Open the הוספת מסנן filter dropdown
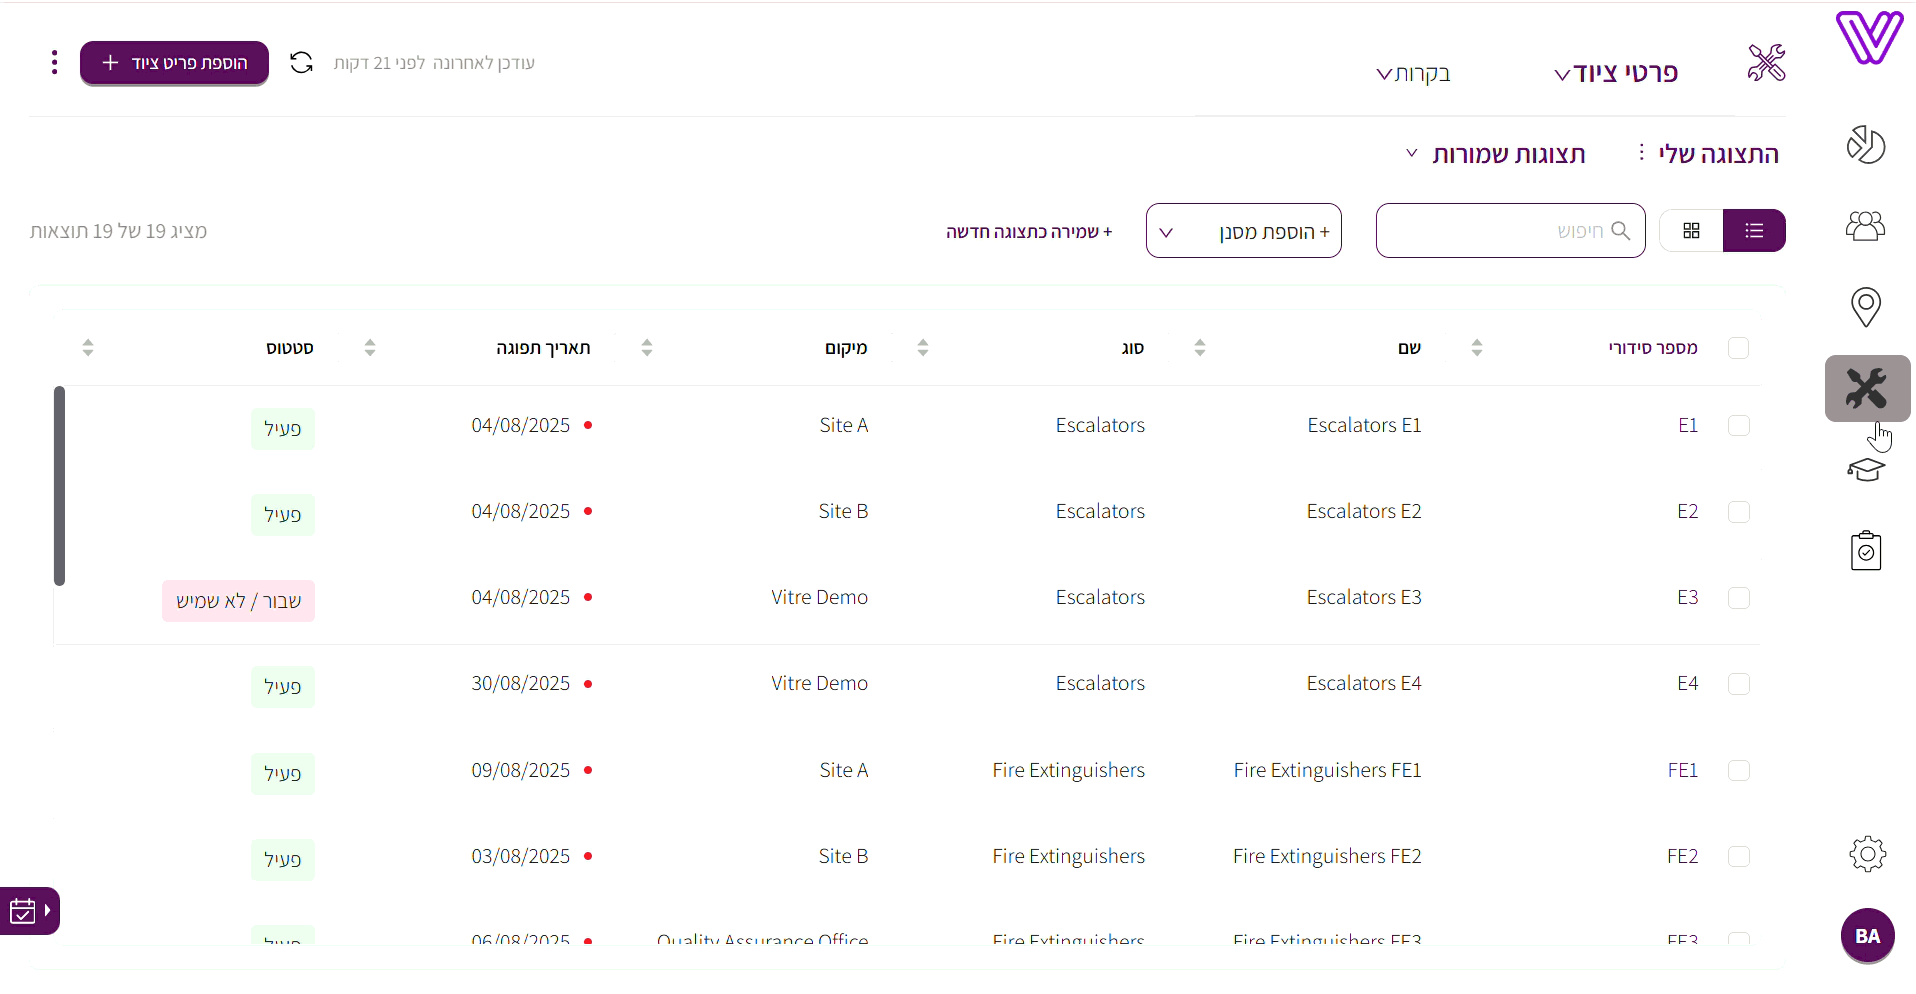 tap(1244, 231)
